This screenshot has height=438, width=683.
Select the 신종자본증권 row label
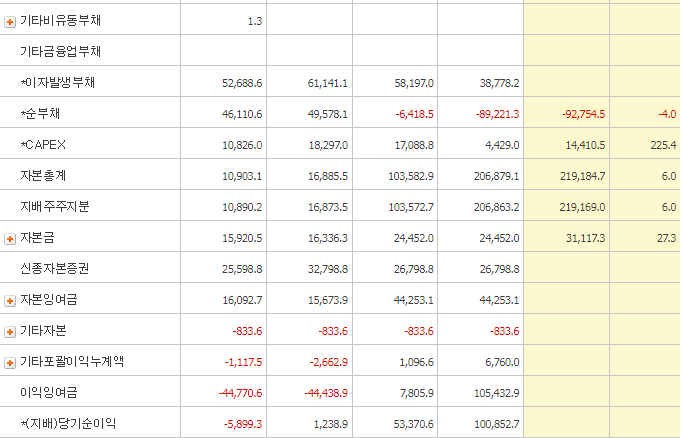[54, 268]
